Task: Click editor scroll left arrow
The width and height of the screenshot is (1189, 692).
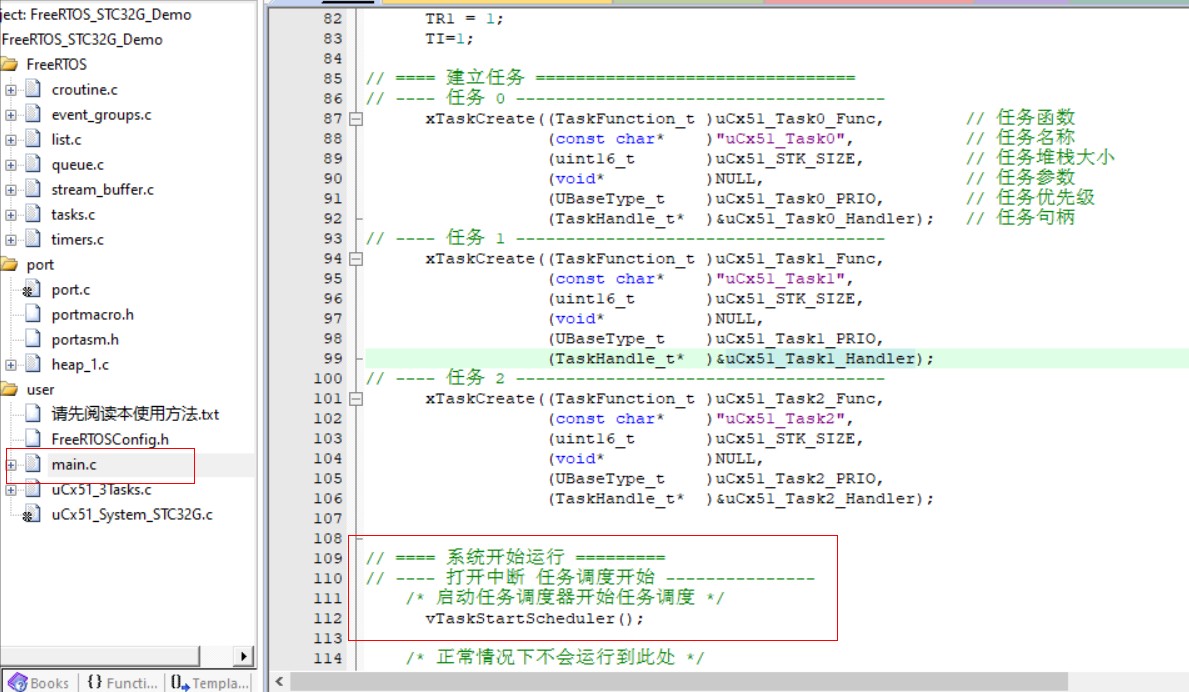Action: 280,681
